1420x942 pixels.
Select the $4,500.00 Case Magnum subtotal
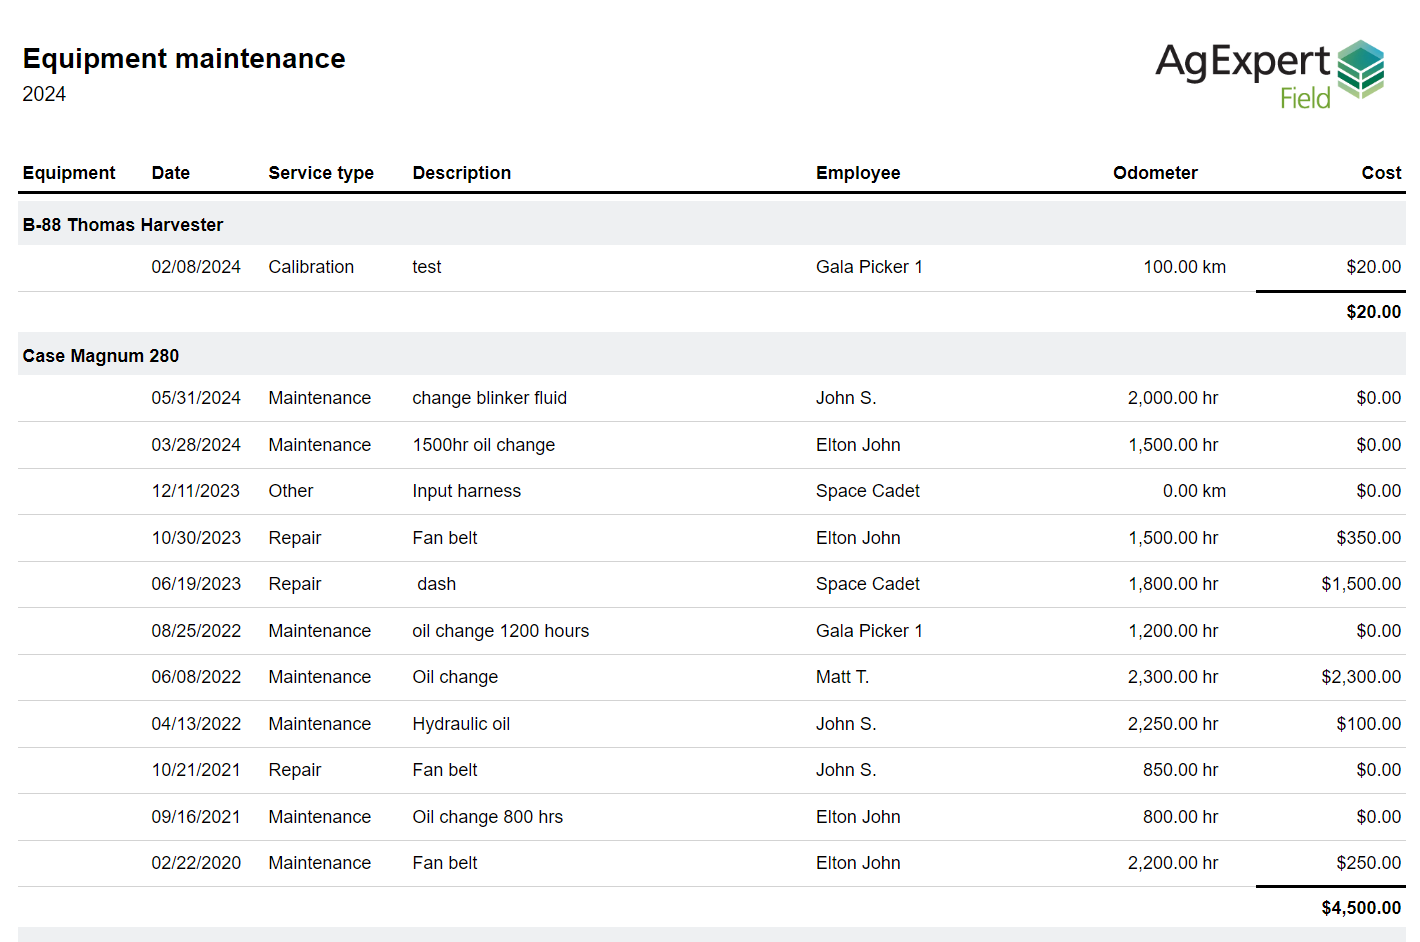tap(1360, 908)
